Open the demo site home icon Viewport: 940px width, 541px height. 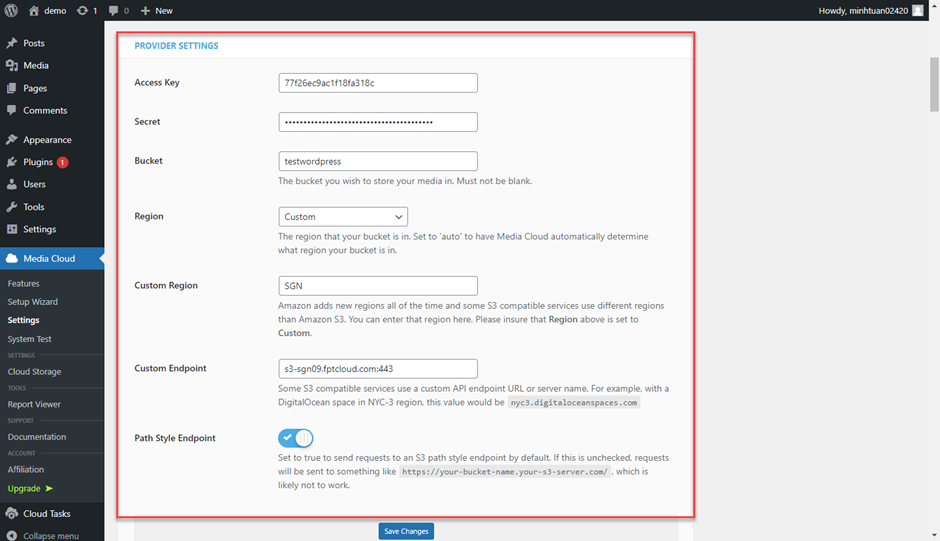click(34, 10)
